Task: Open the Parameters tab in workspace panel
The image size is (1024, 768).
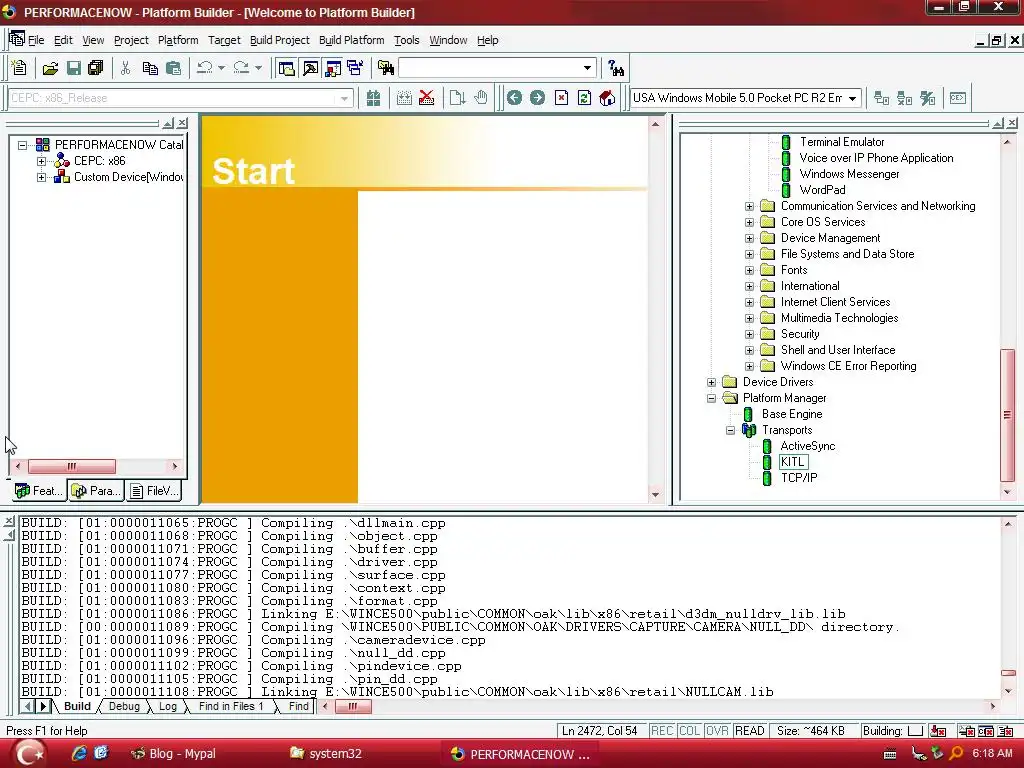Action: point(96,490)
